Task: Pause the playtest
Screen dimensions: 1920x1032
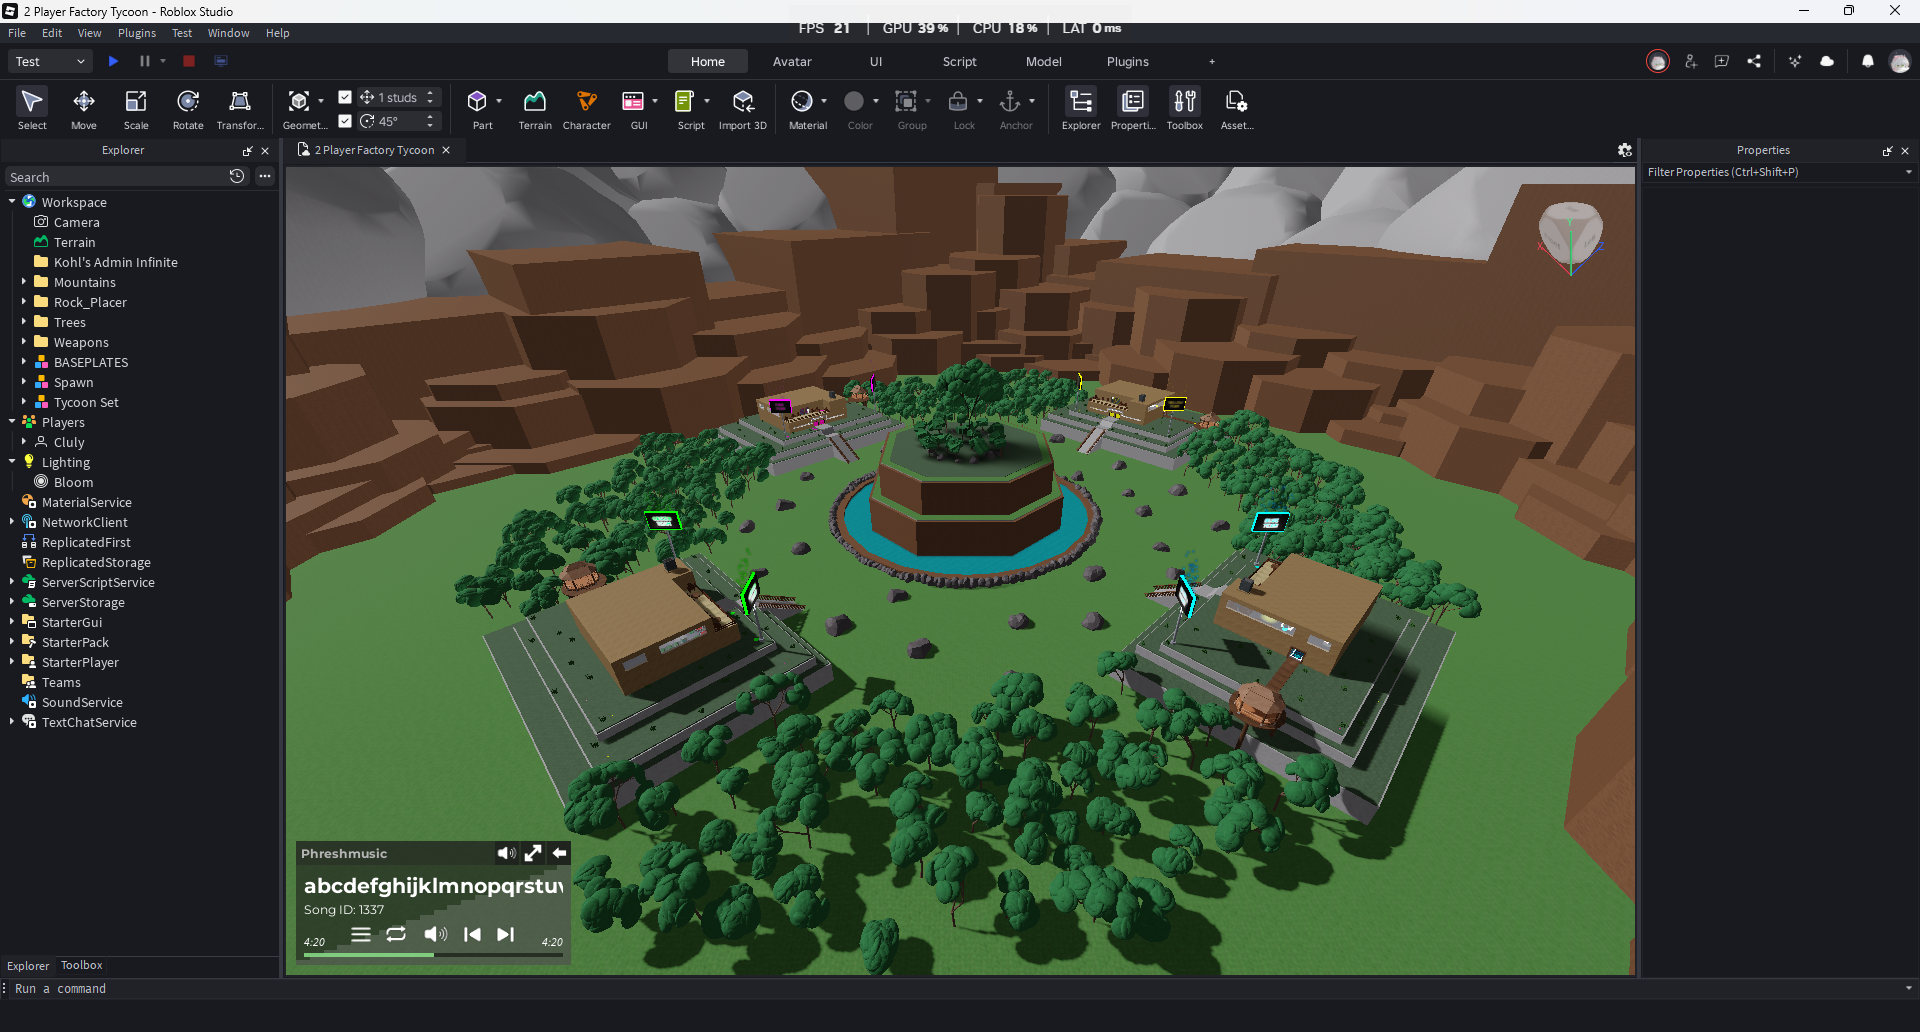Action: (145, 61)
